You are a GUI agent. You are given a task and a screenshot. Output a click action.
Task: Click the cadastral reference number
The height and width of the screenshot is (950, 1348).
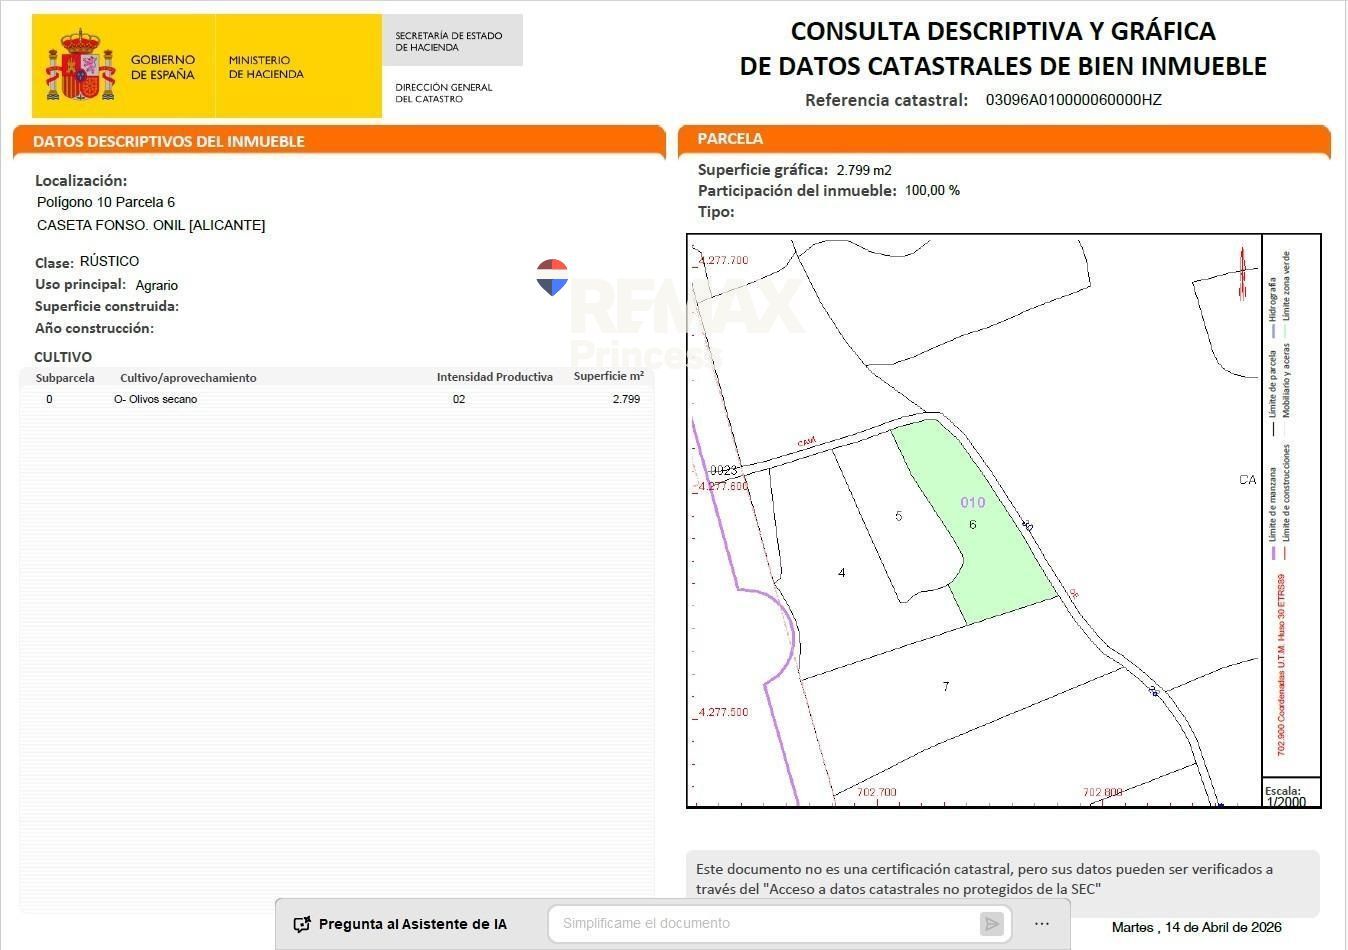pyautogui.click(x=1073, y=100)
